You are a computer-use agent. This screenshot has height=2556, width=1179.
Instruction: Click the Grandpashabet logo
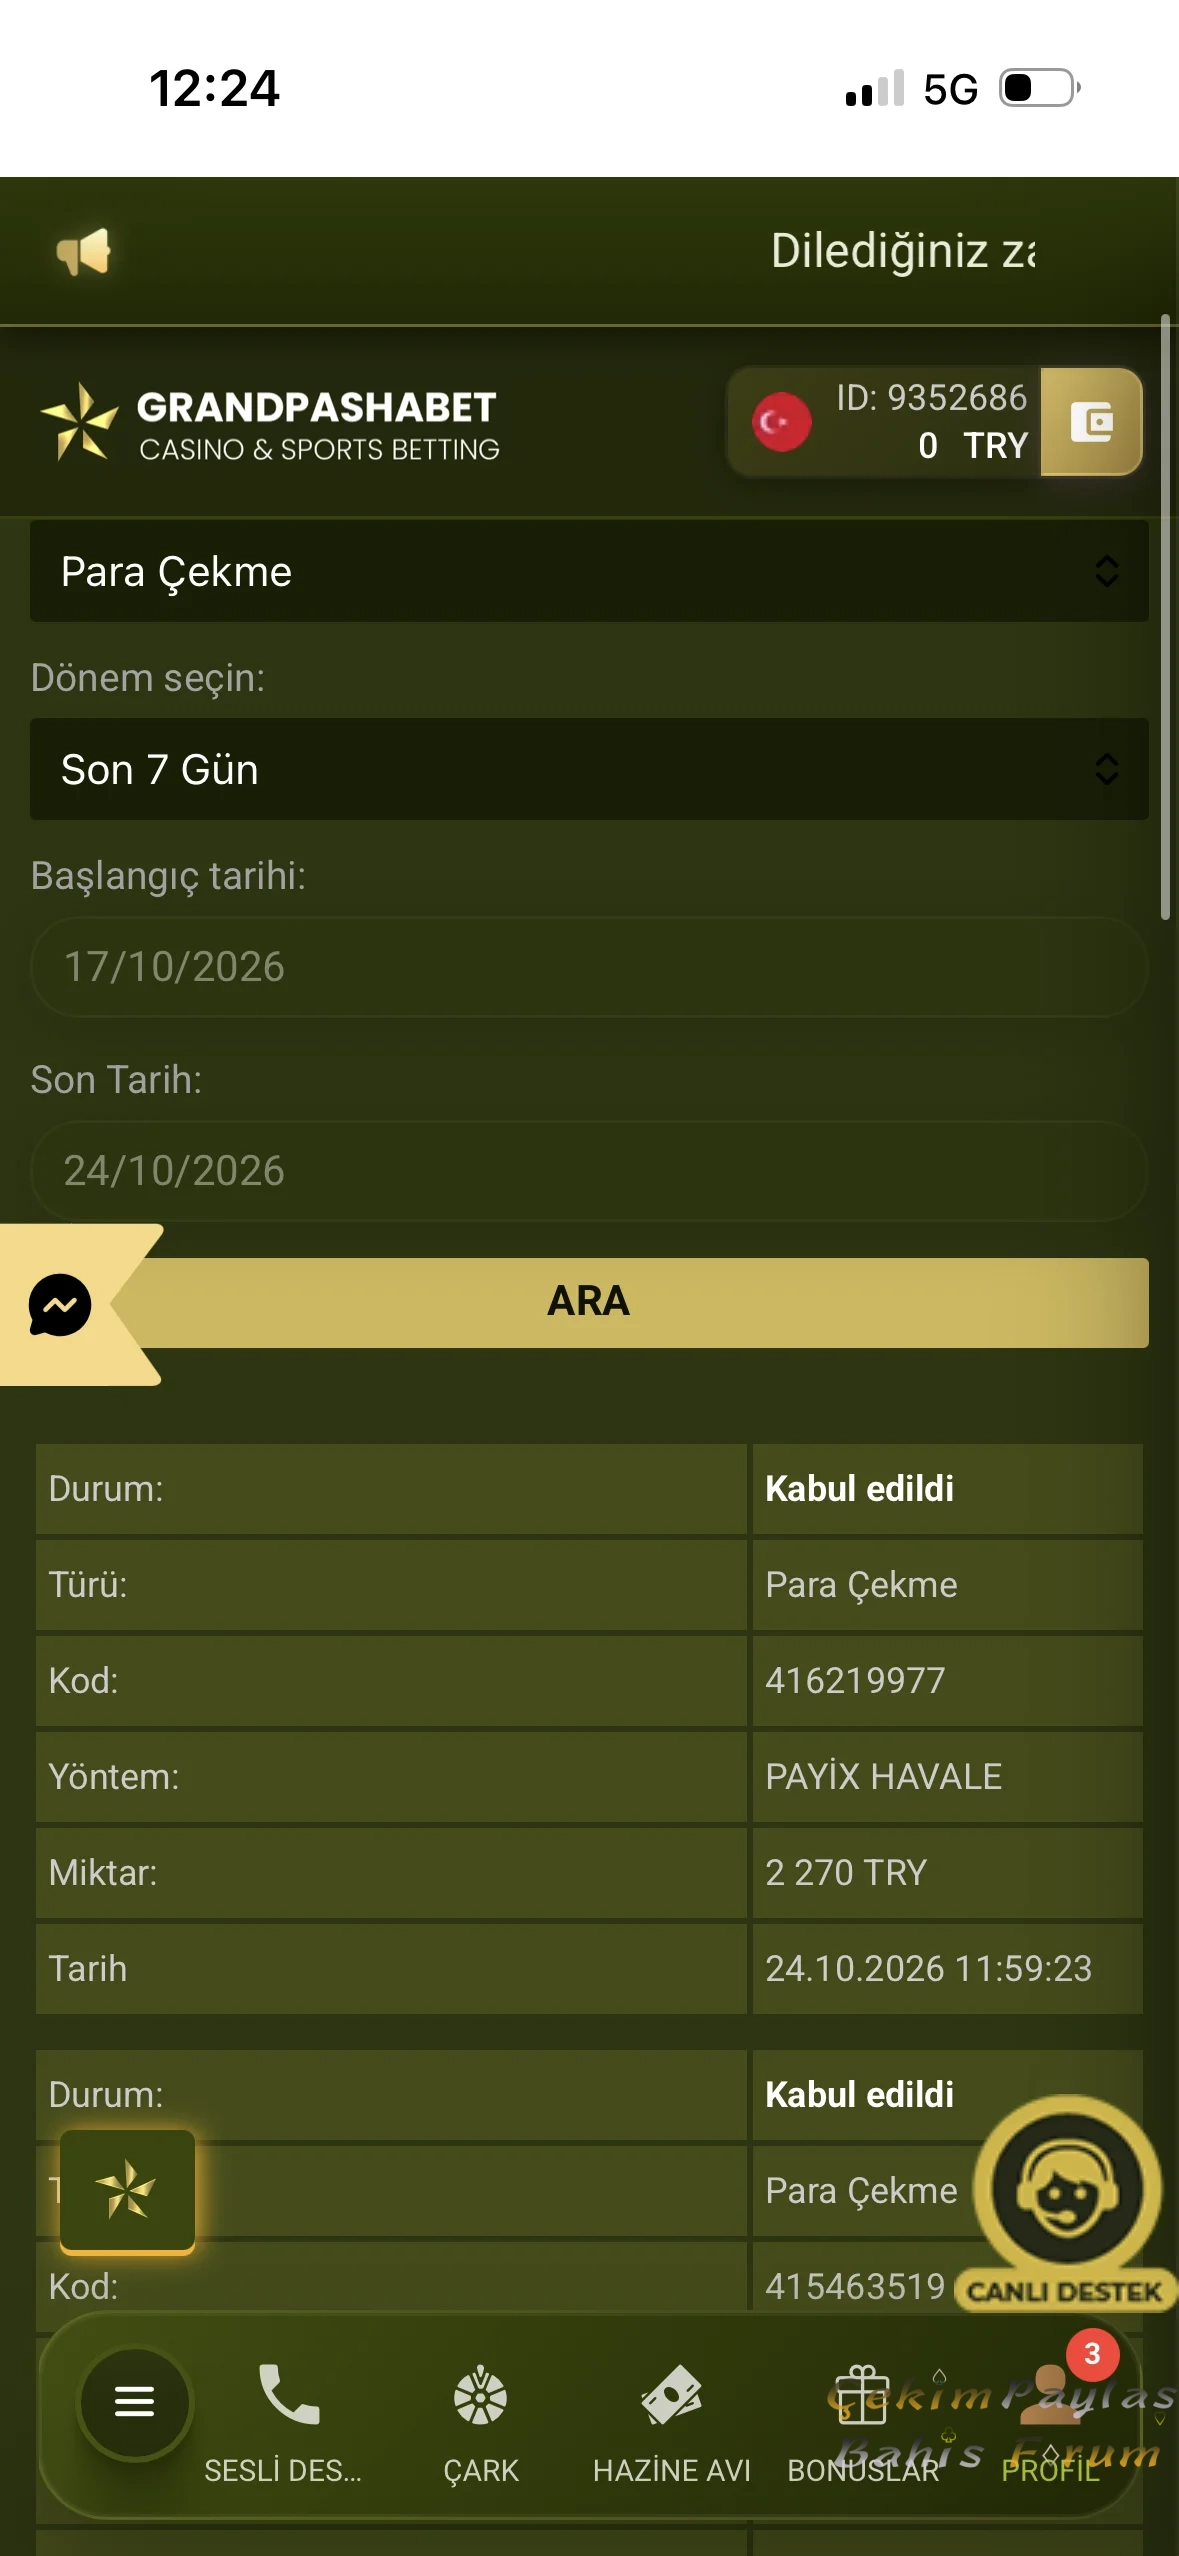point(270,425)
